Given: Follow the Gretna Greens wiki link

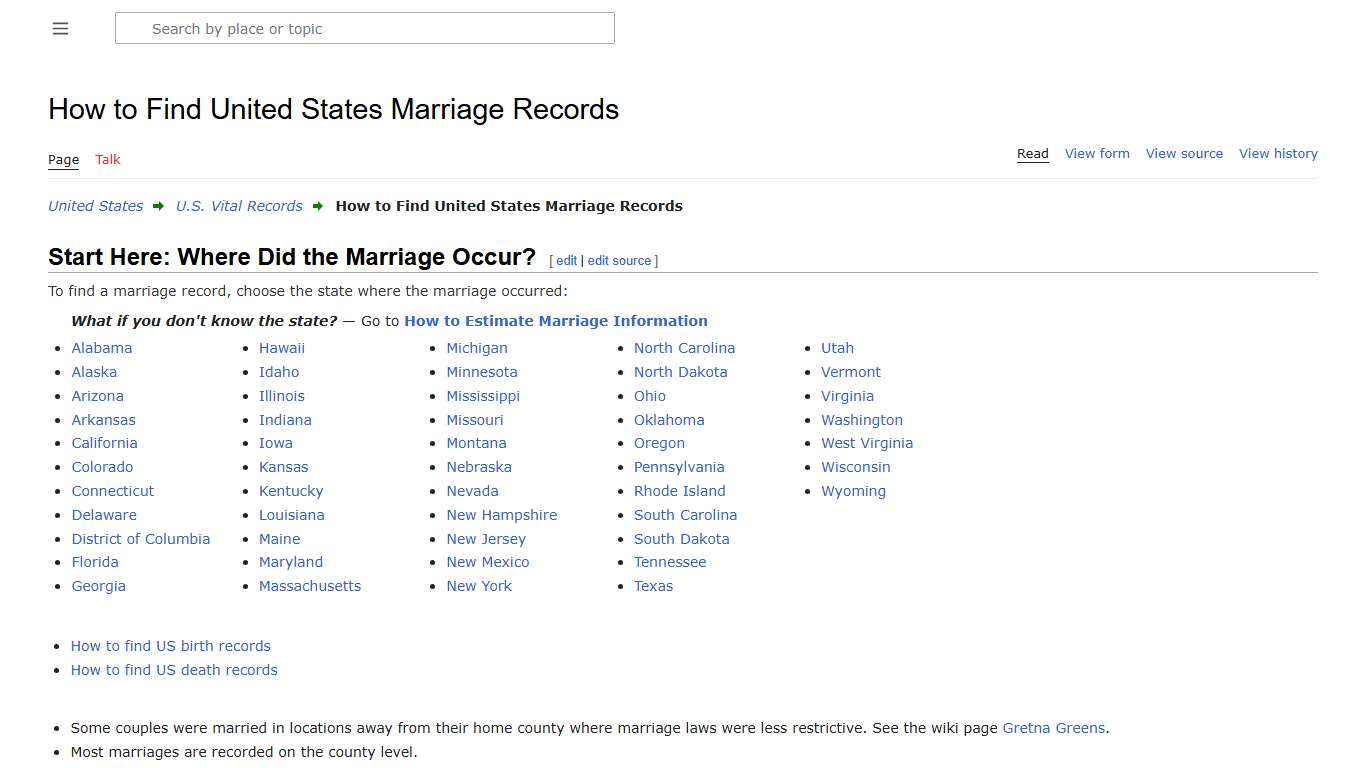Looking at the screenshot, I should tap(1053, 728).
